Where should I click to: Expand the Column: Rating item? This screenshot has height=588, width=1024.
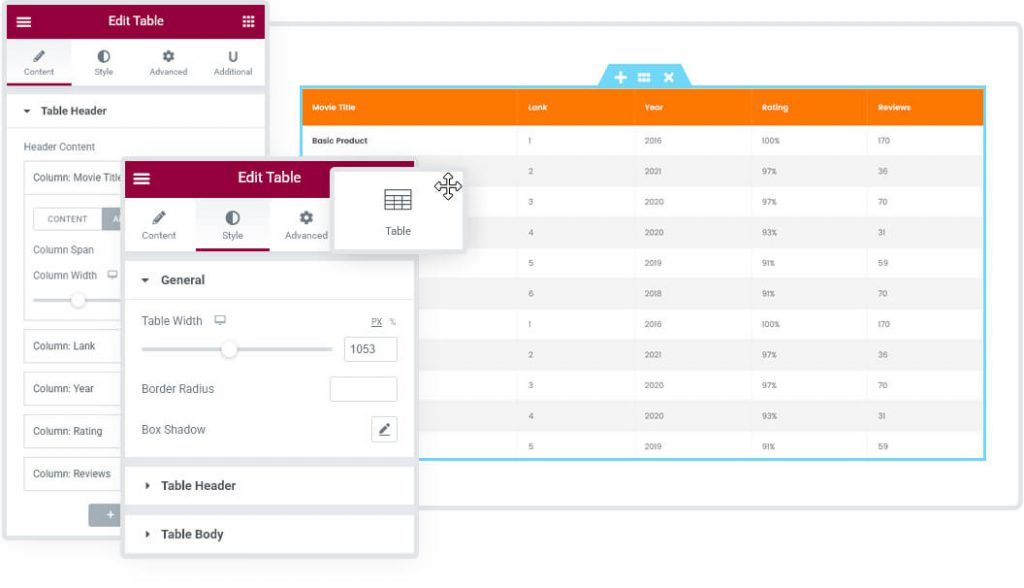[72, 431]
